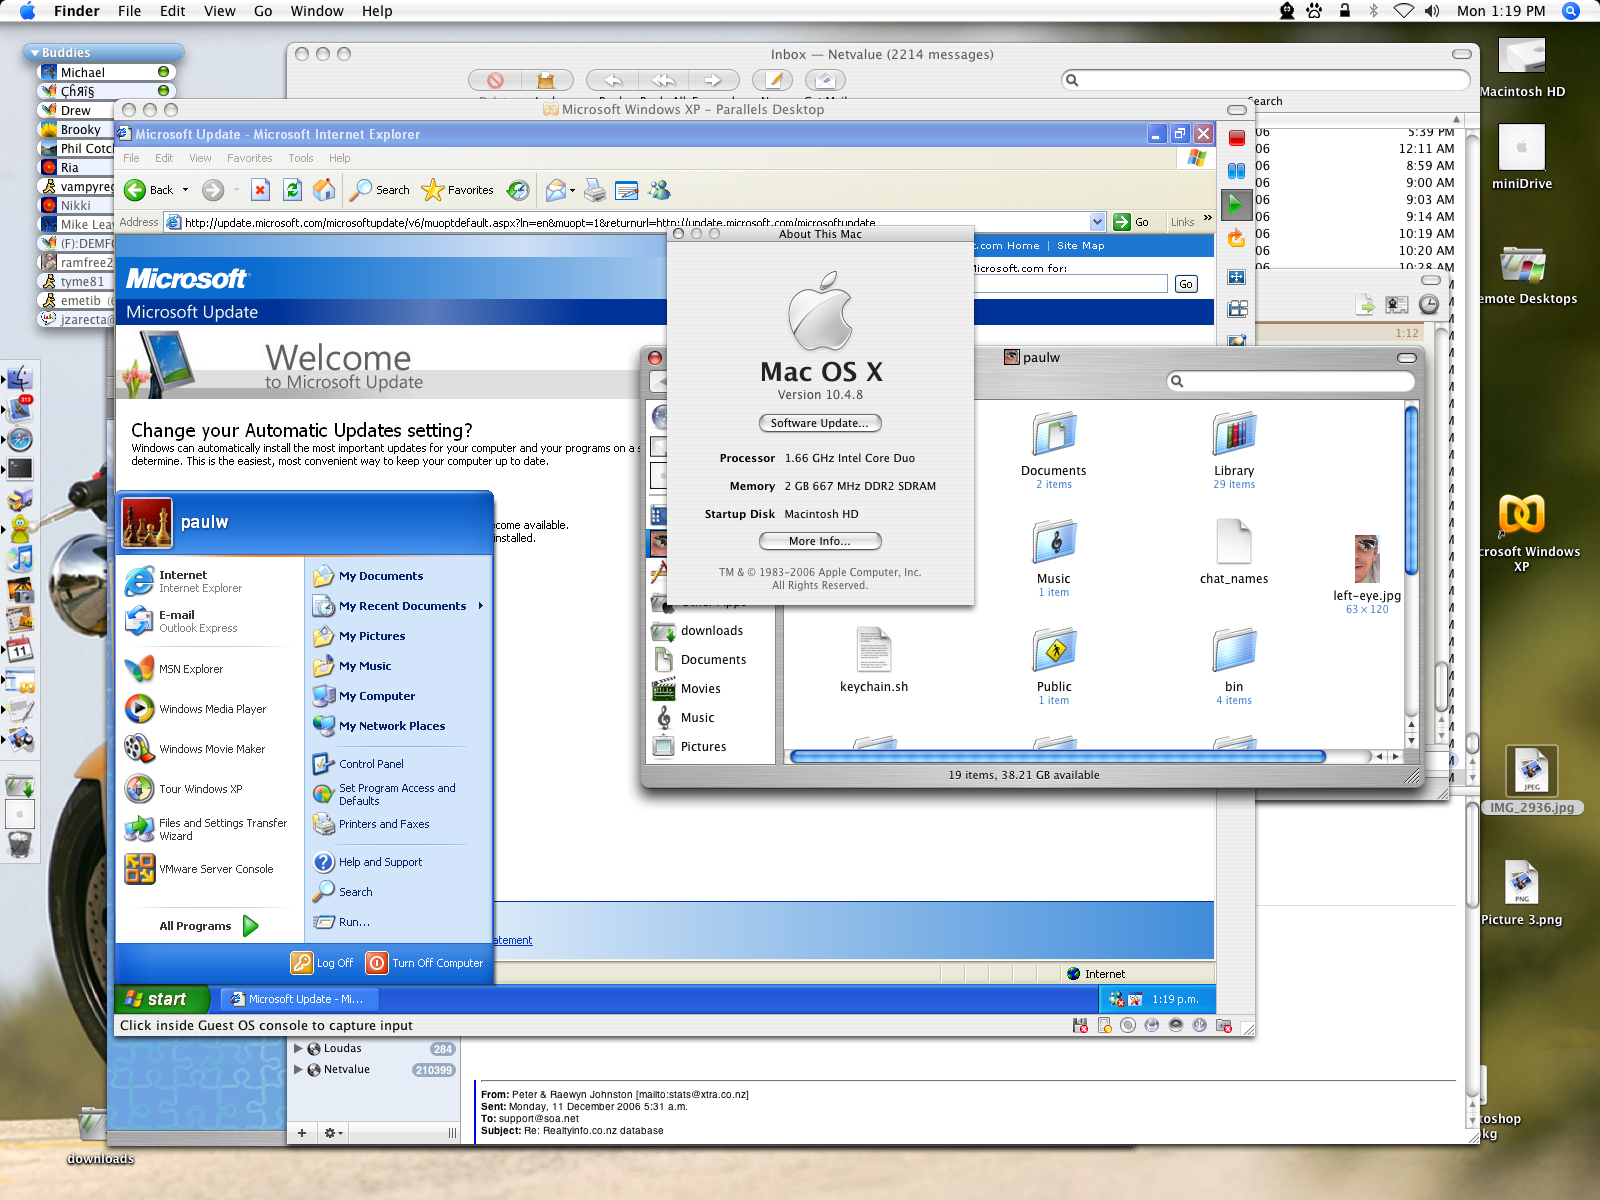
Task: Click IE Home icon
Action: (324, 190)
